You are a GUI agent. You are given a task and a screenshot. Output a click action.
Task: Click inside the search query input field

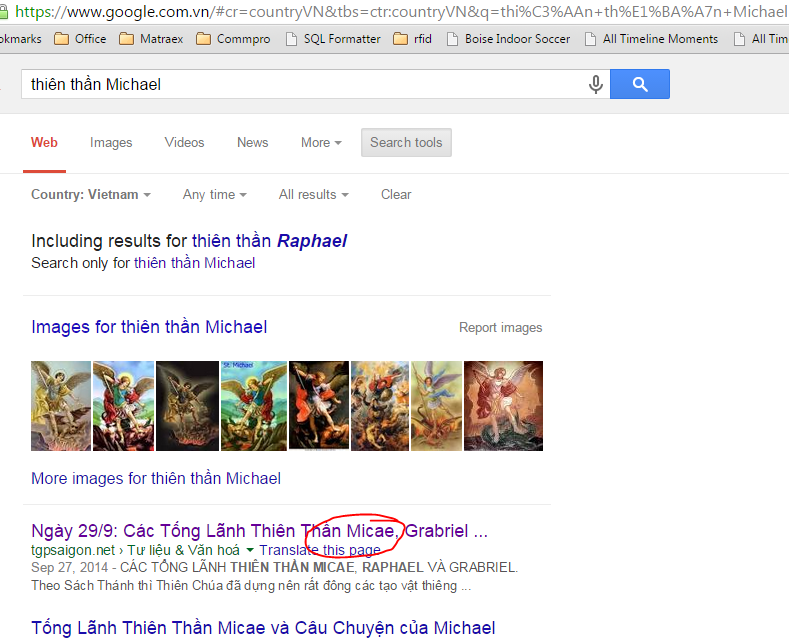[302, 84]
